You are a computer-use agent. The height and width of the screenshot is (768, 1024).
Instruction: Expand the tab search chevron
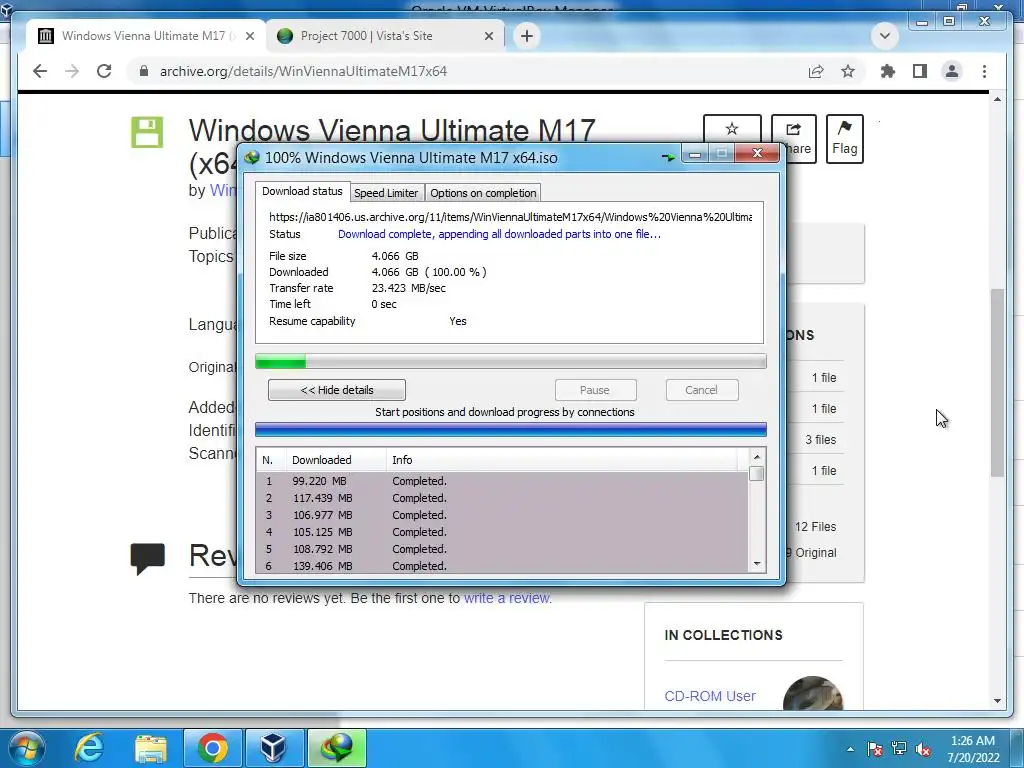(x=885, y=36)
